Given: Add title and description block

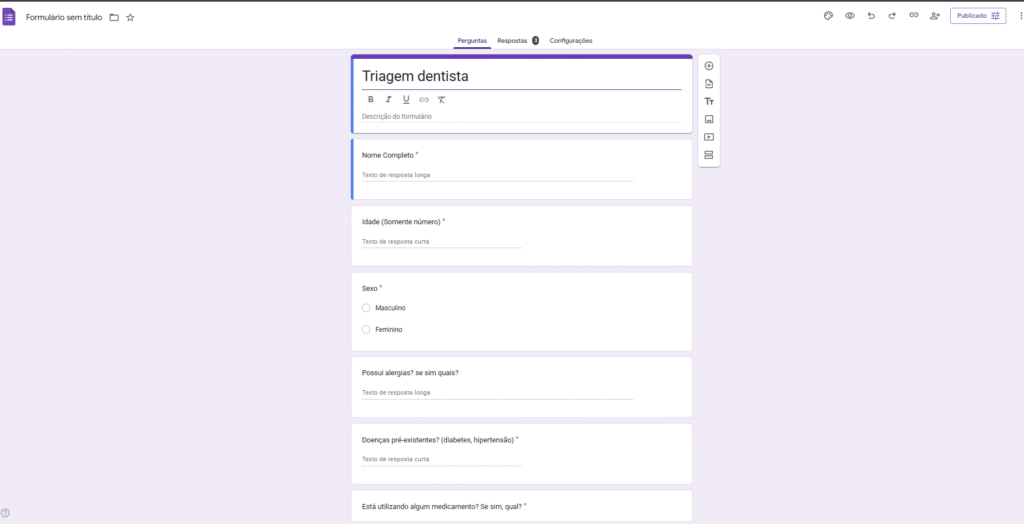Looking at the screenshot, I should [709, 102].
